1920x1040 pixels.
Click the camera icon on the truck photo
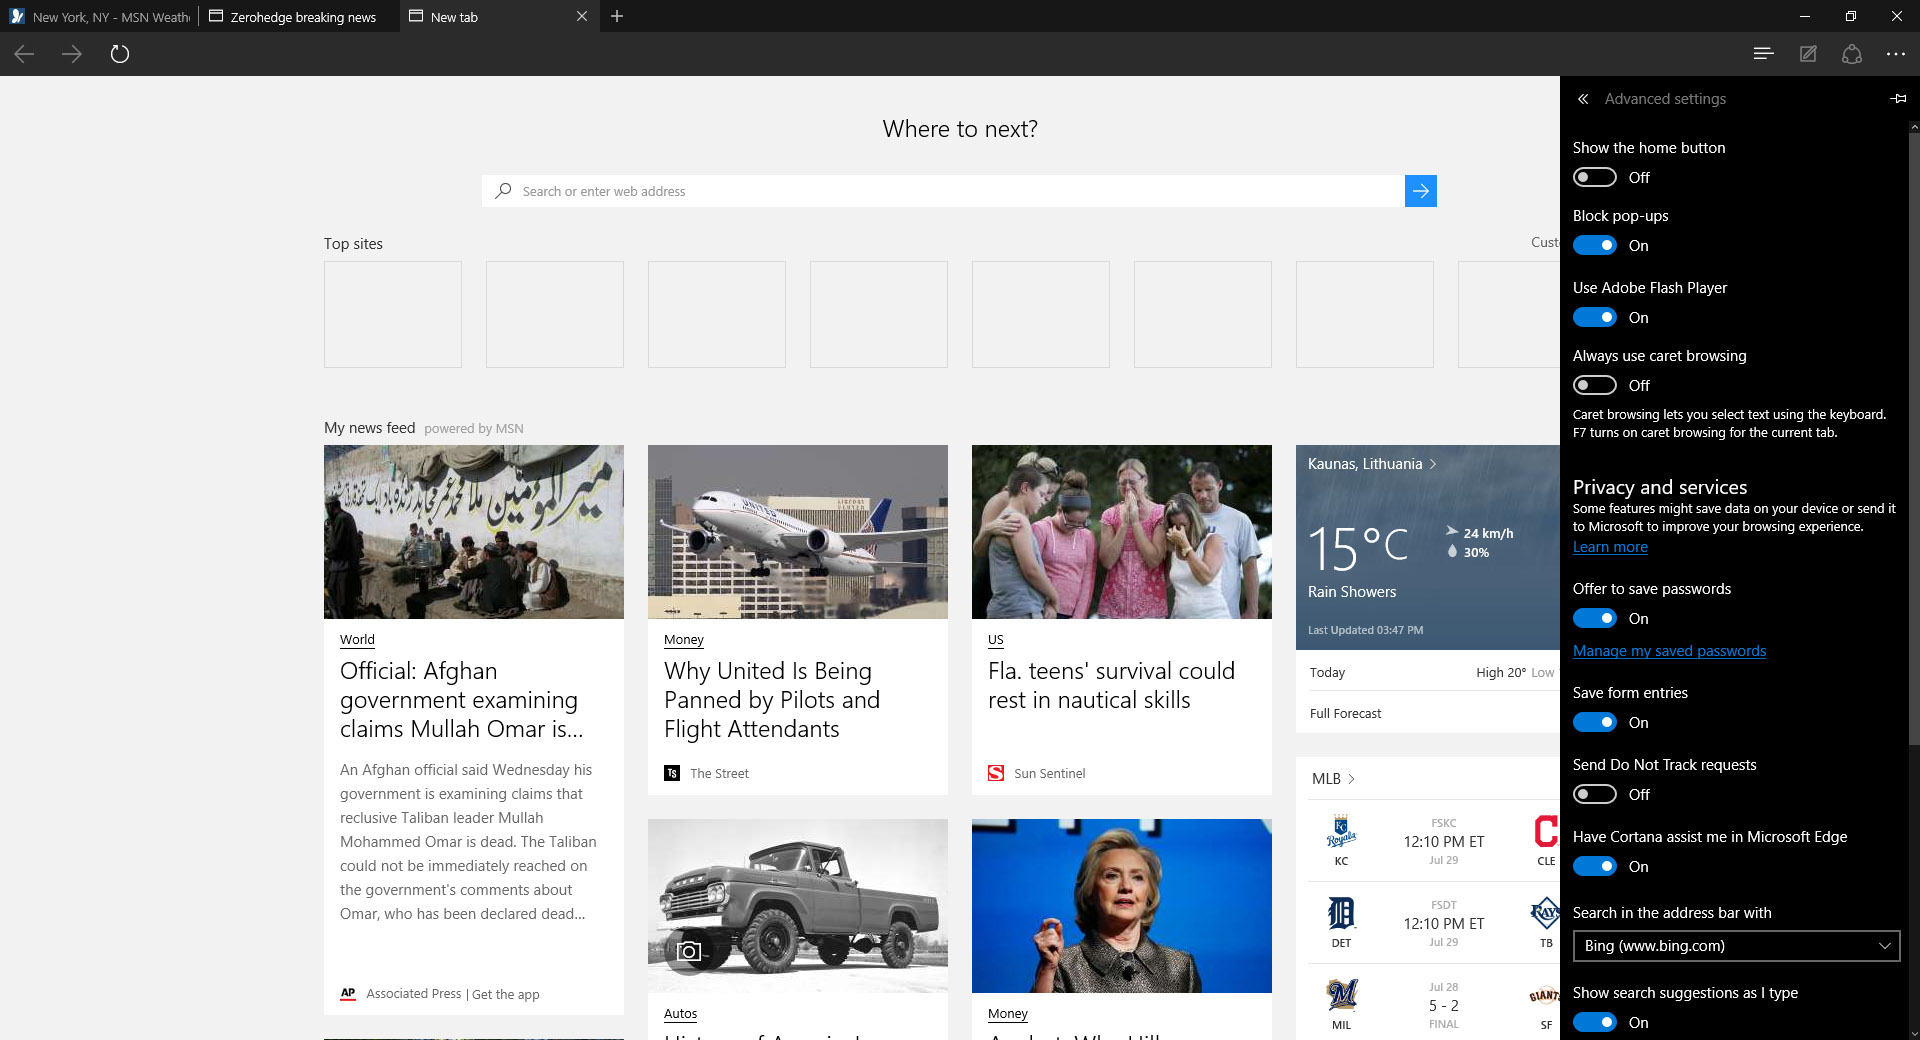pyautogui.click(x=688, y=952)
